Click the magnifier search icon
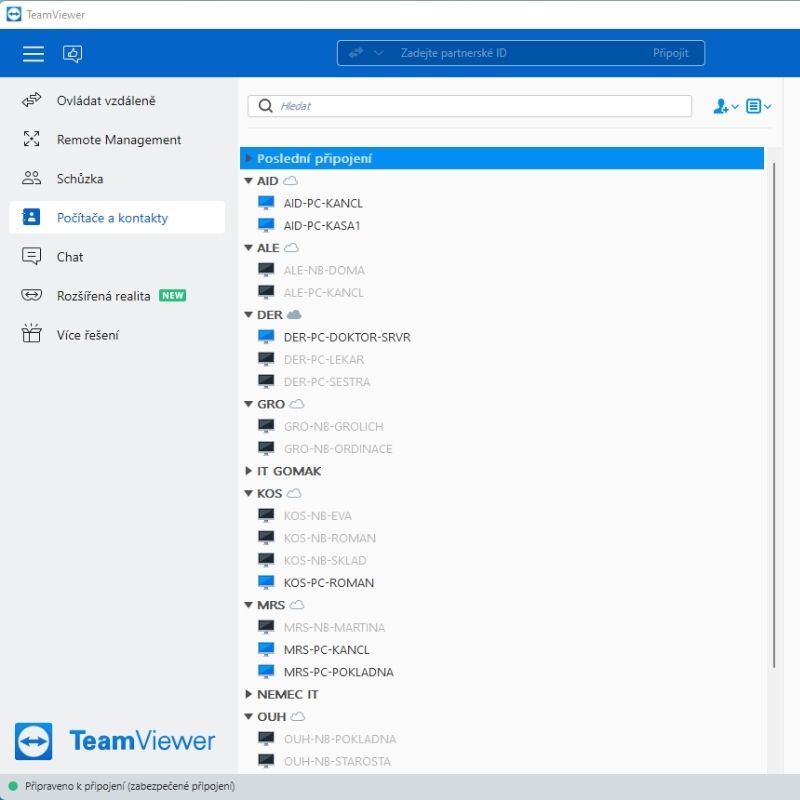800x800 pixels. point(265,106)
